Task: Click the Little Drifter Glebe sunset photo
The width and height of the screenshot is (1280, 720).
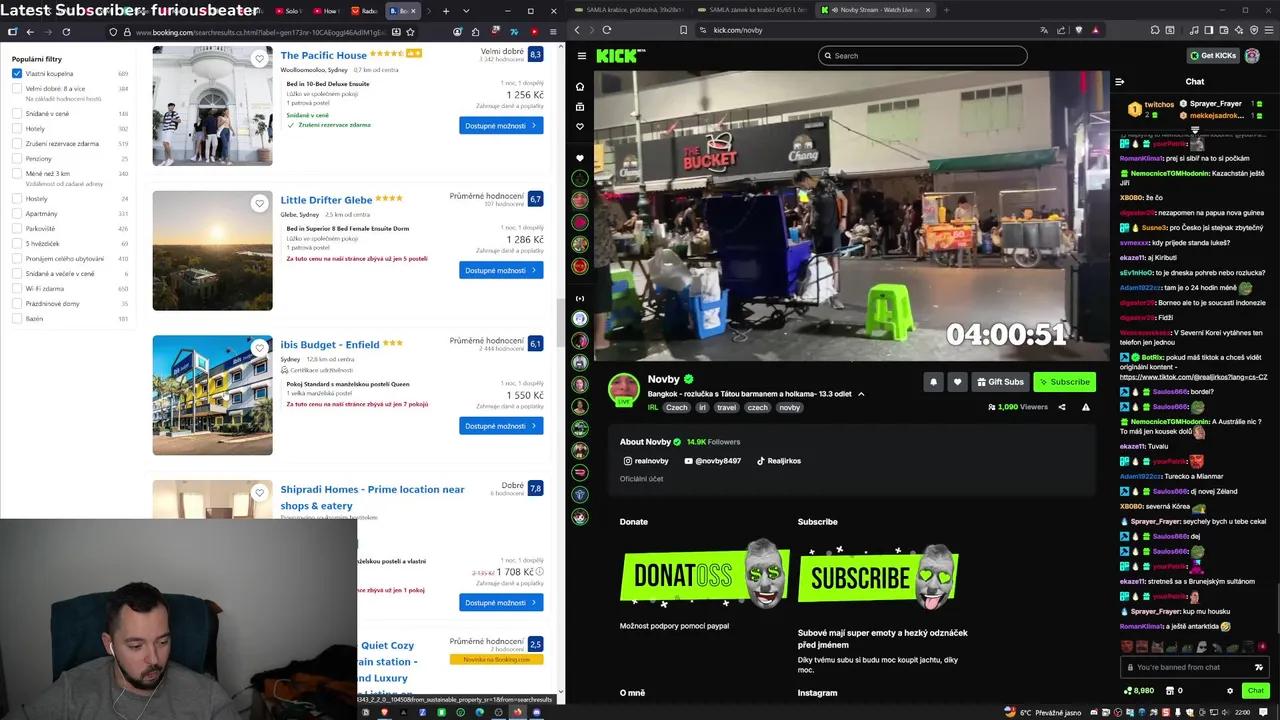Action: (x=212, y=251)
